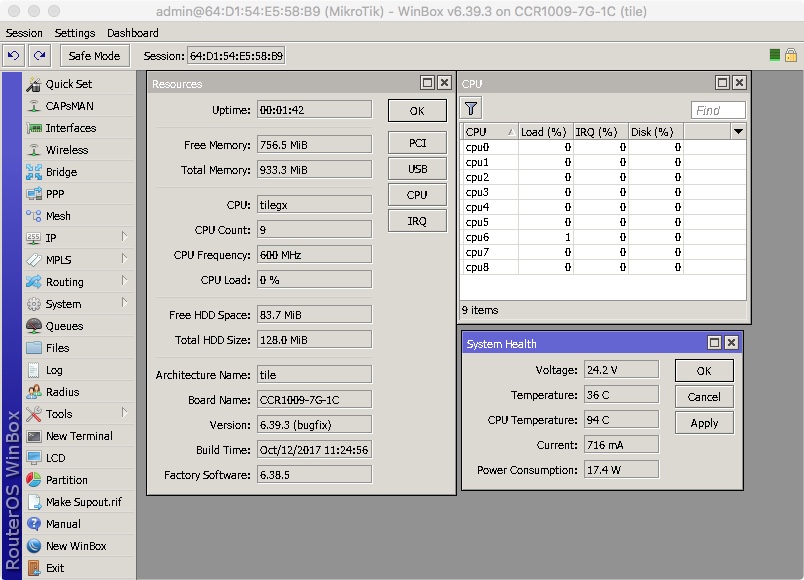Open the CAPsMAN sidebar item
Screen dimensions: 804x580
70,106
